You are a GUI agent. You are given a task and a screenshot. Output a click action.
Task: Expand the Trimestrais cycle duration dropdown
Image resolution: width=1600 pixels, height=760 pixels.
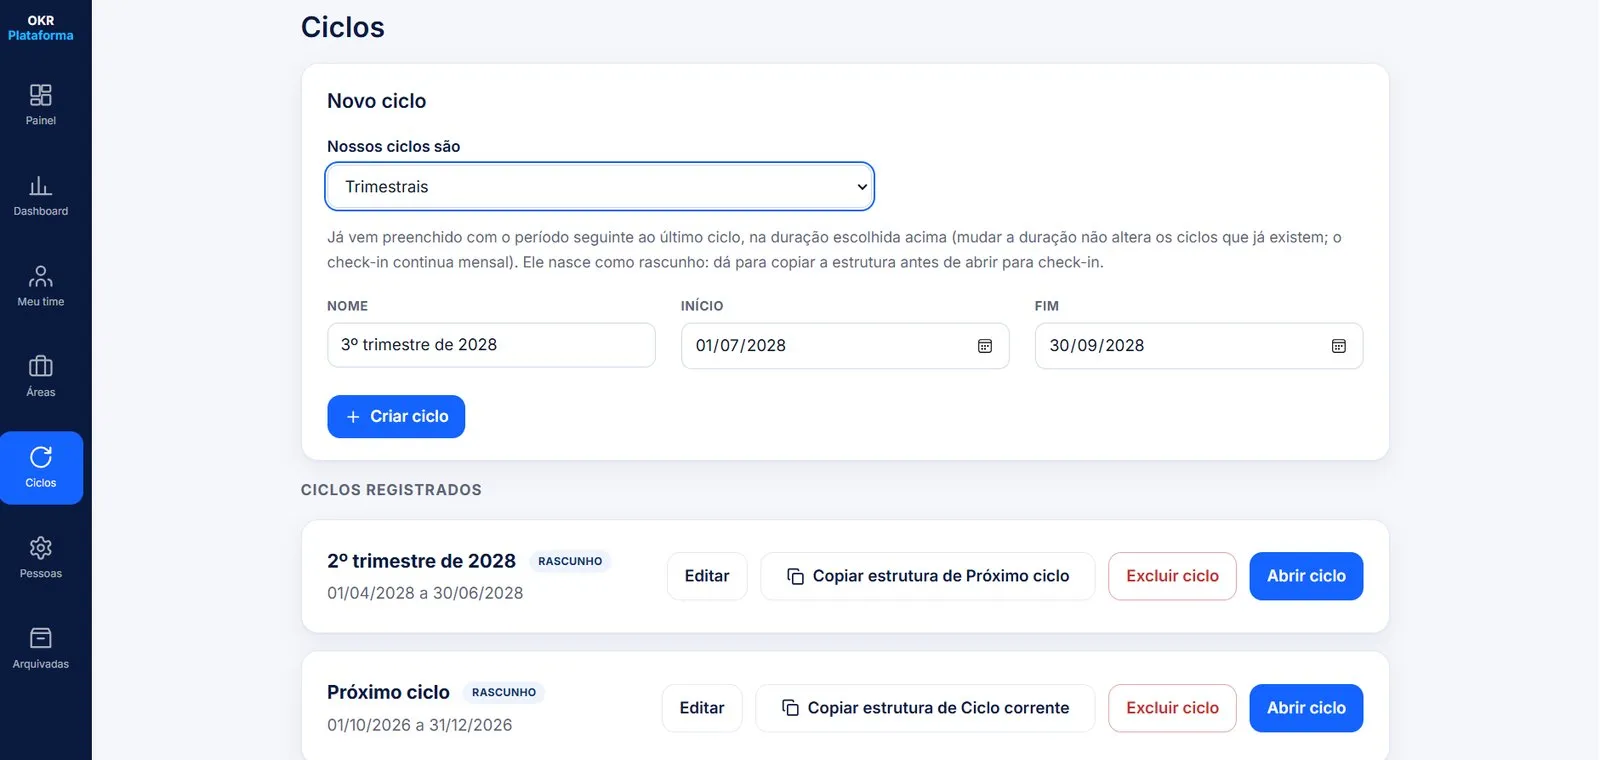[600, 187]
